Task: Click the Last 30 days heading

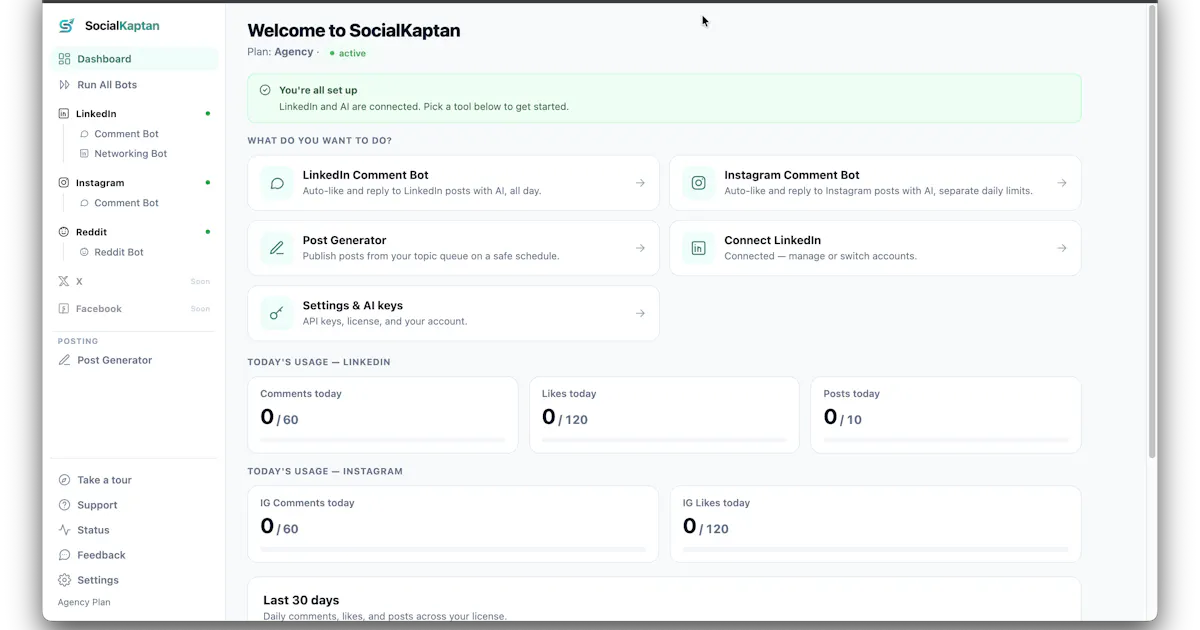Action: coord(301,600)
